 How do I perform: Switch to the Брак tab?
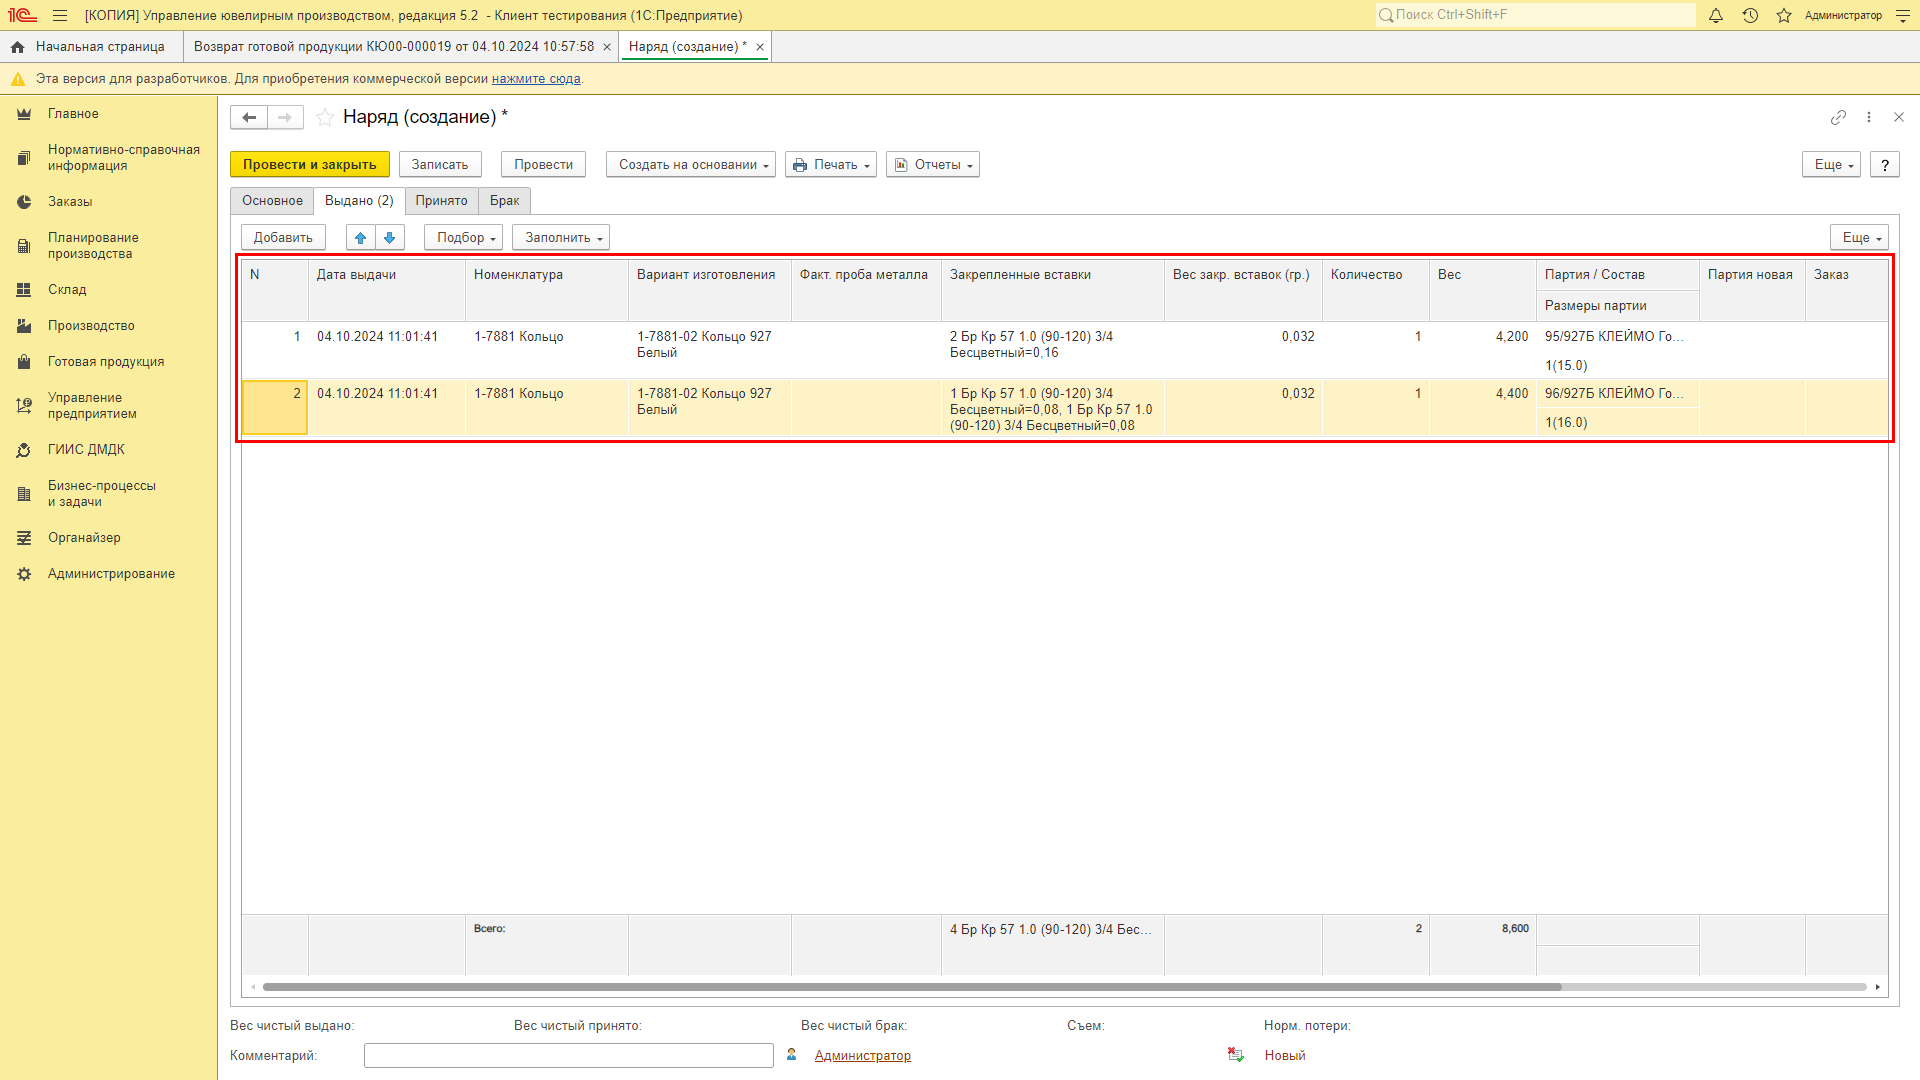505,201
